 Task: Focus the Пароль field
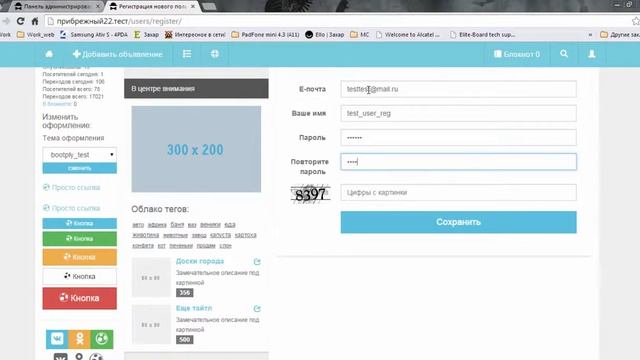pyautogui.click(x=458, y=138)
